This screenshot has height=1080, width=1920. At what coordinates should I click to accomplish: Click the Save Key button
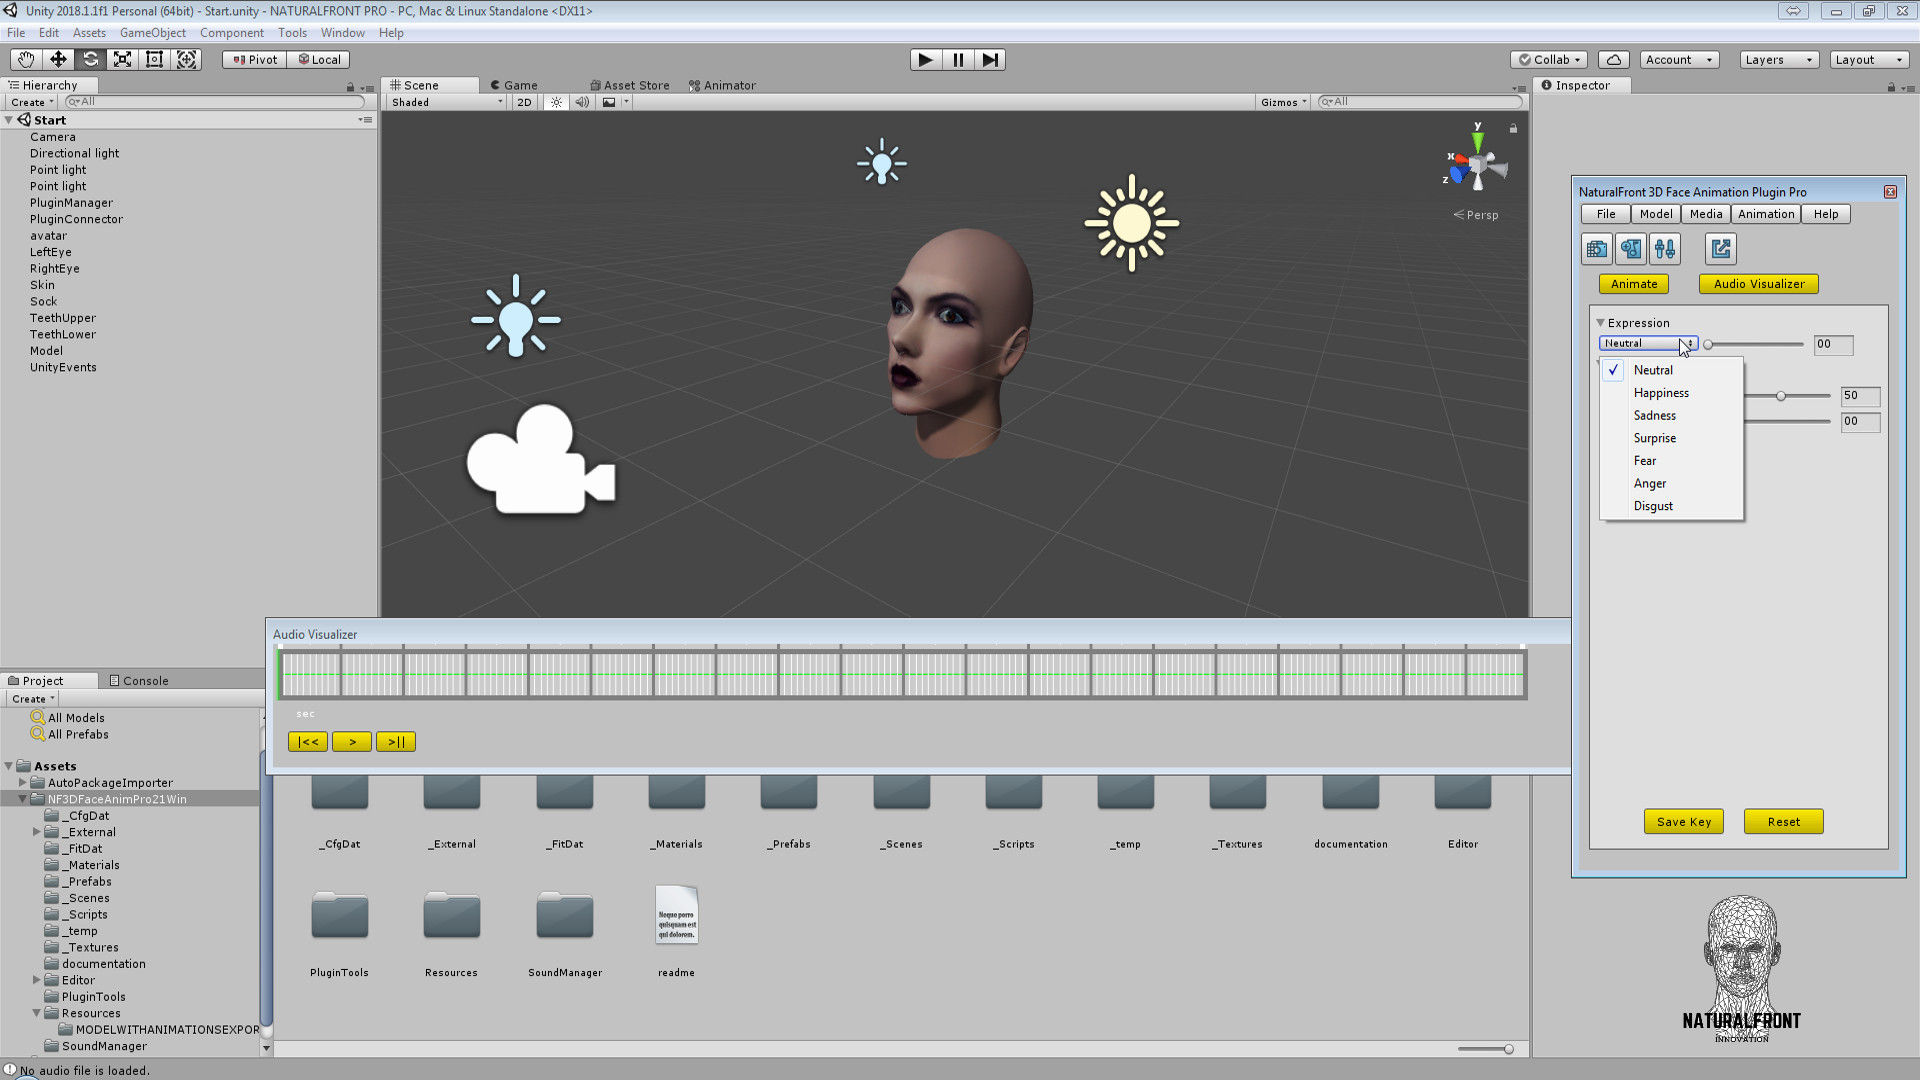[x=1684, y=821]
